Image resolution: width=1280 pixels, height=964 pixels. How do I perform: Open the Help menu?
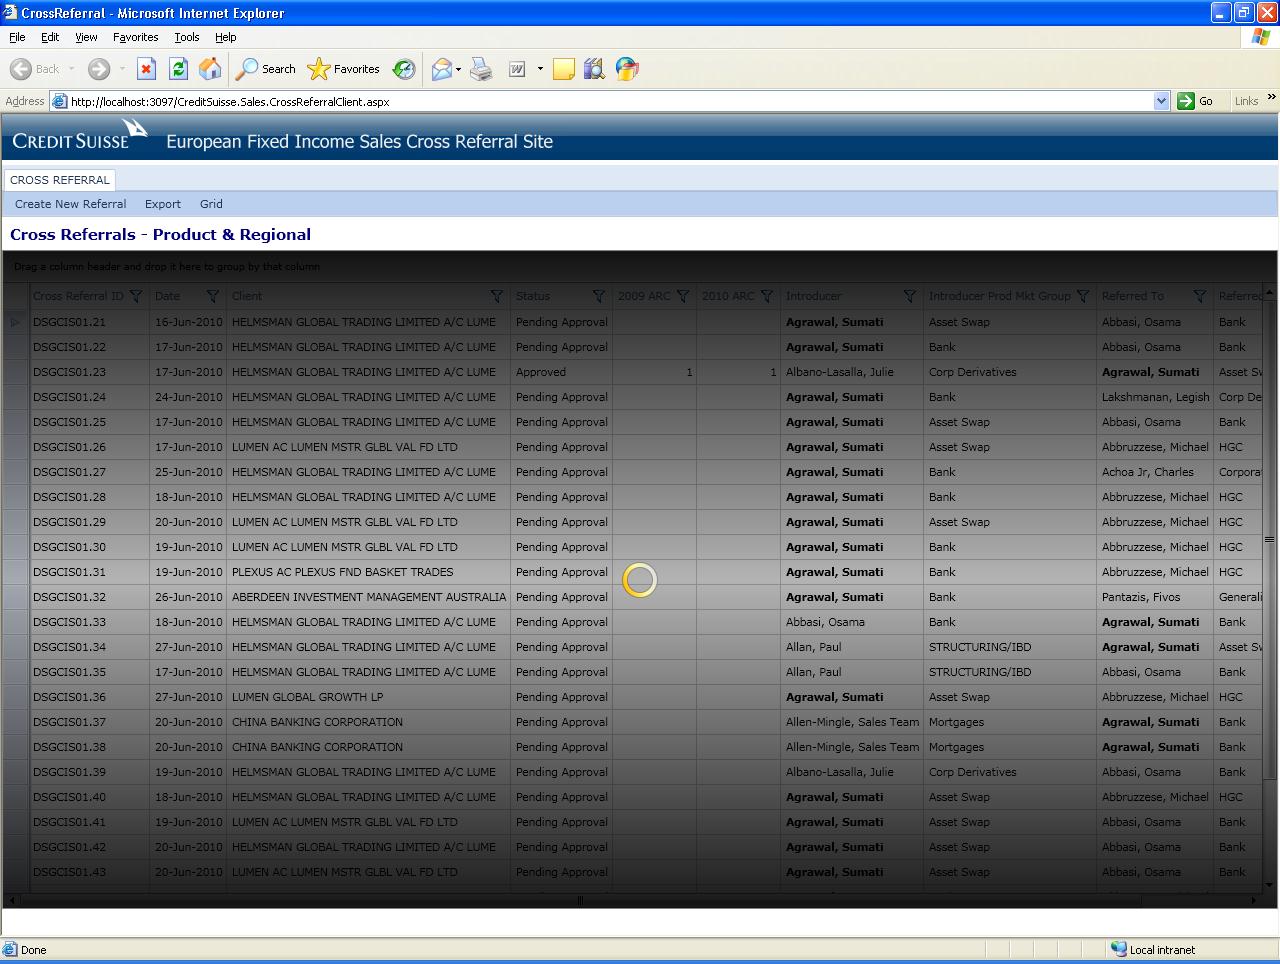225,37
